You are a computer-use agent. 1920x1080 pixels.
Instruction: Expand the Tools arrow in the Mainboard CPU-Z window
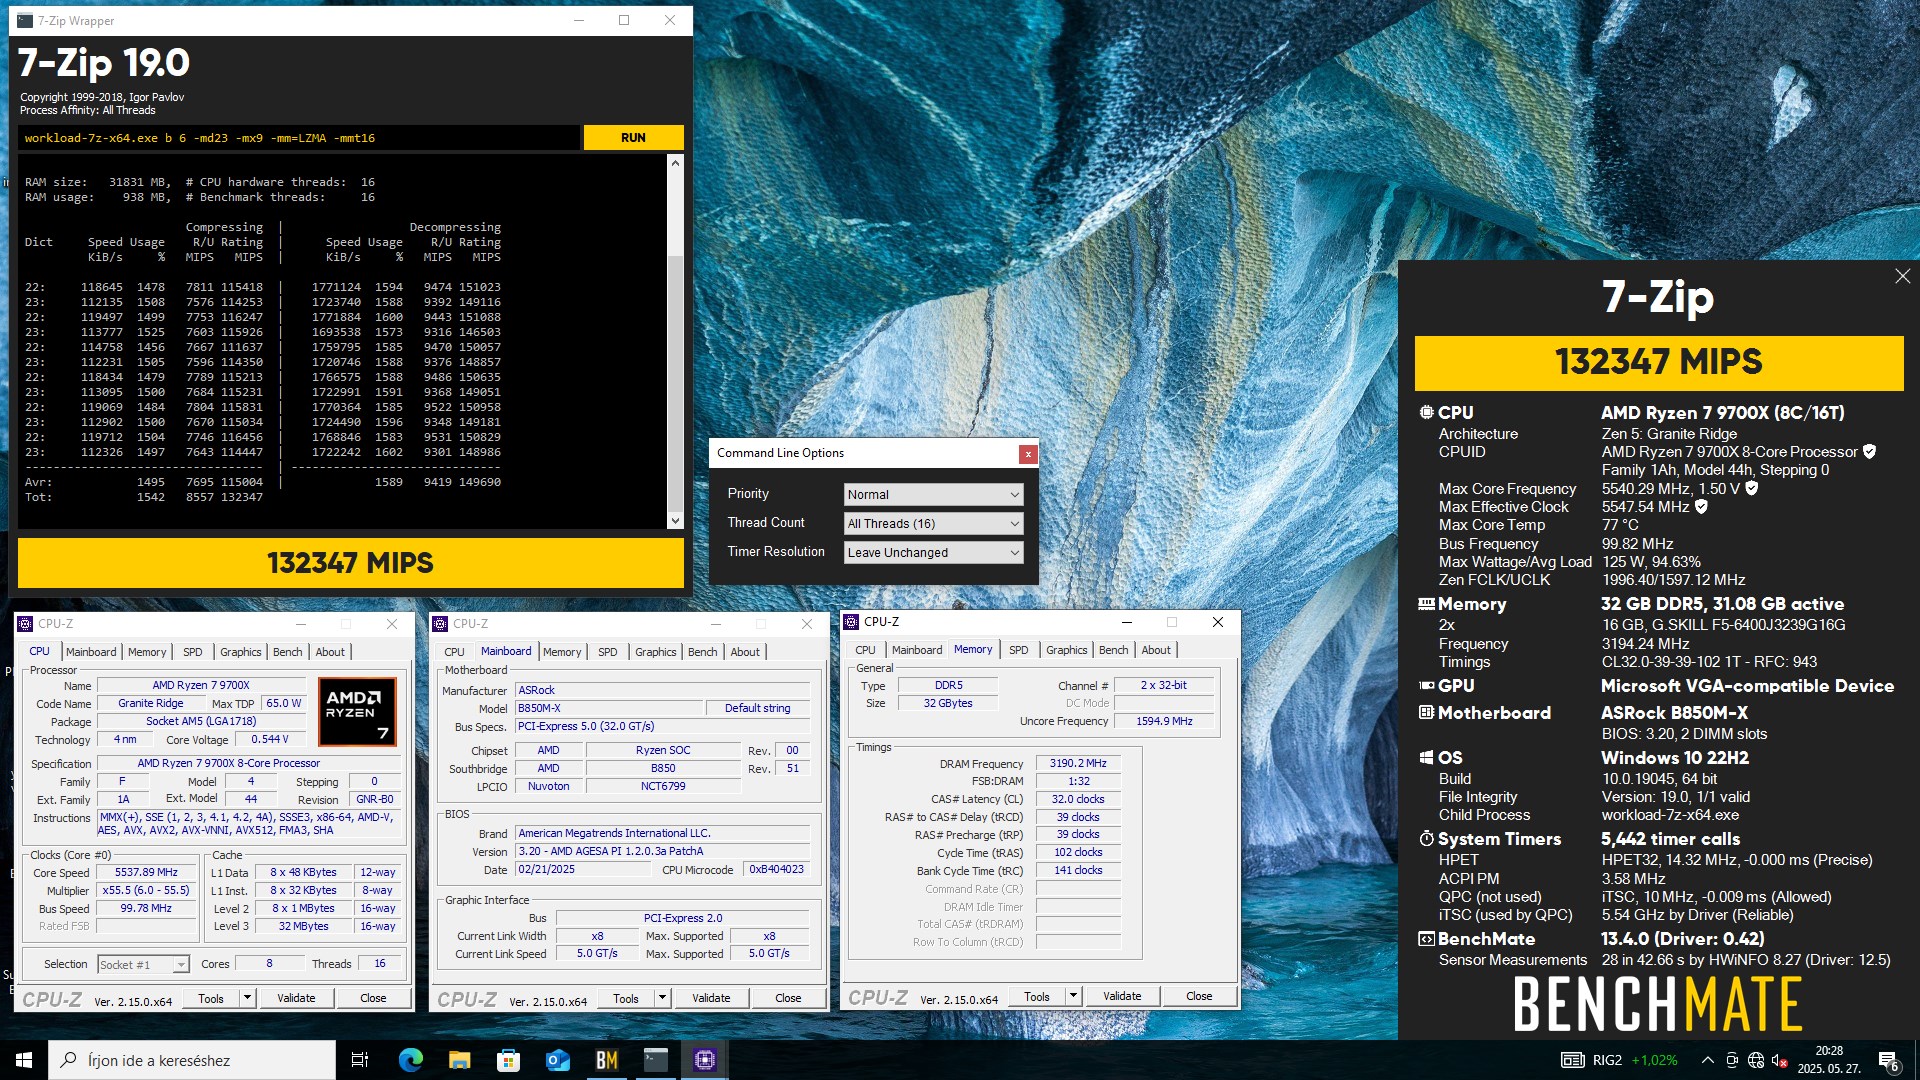662,998
